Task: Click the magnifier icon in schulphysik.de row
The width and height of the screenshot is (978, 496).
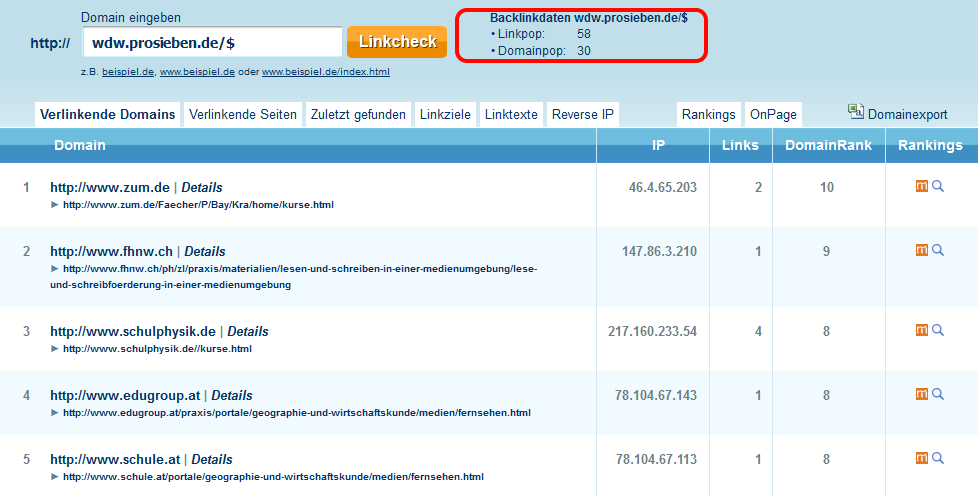Action: pos(937,330)
